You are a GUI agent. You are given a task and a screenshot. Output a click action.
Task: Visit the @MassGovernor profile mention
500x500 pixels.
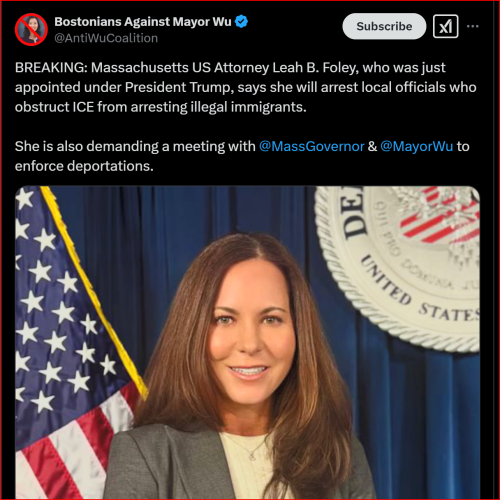click(x=311, y=146)
